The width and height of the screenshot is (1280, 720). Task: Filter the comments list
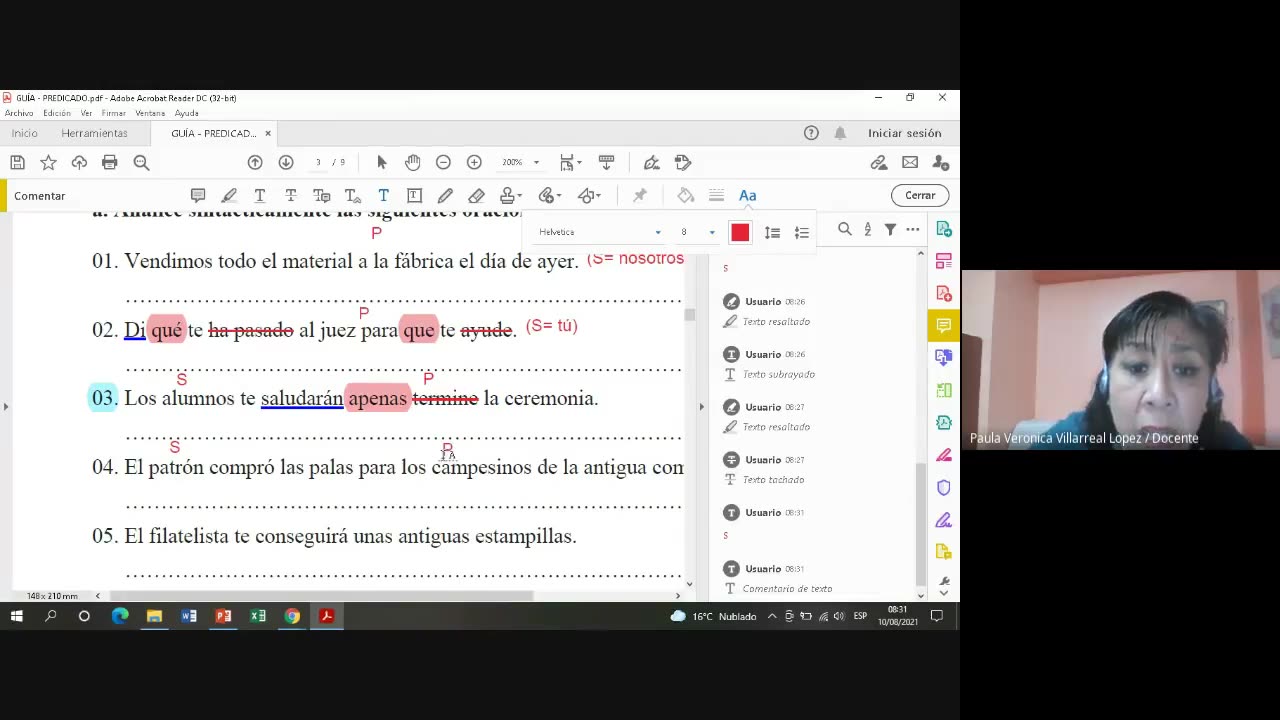point(890,229)
